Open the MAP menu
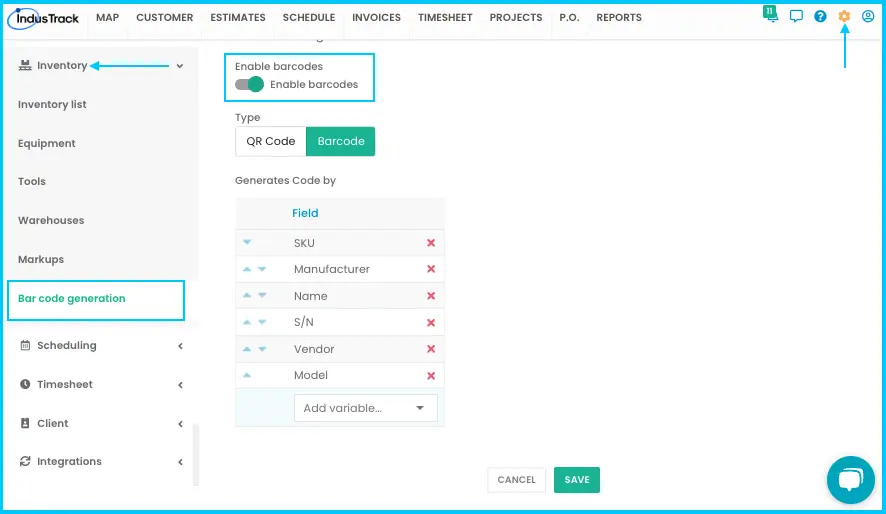 tap(107, 18)
